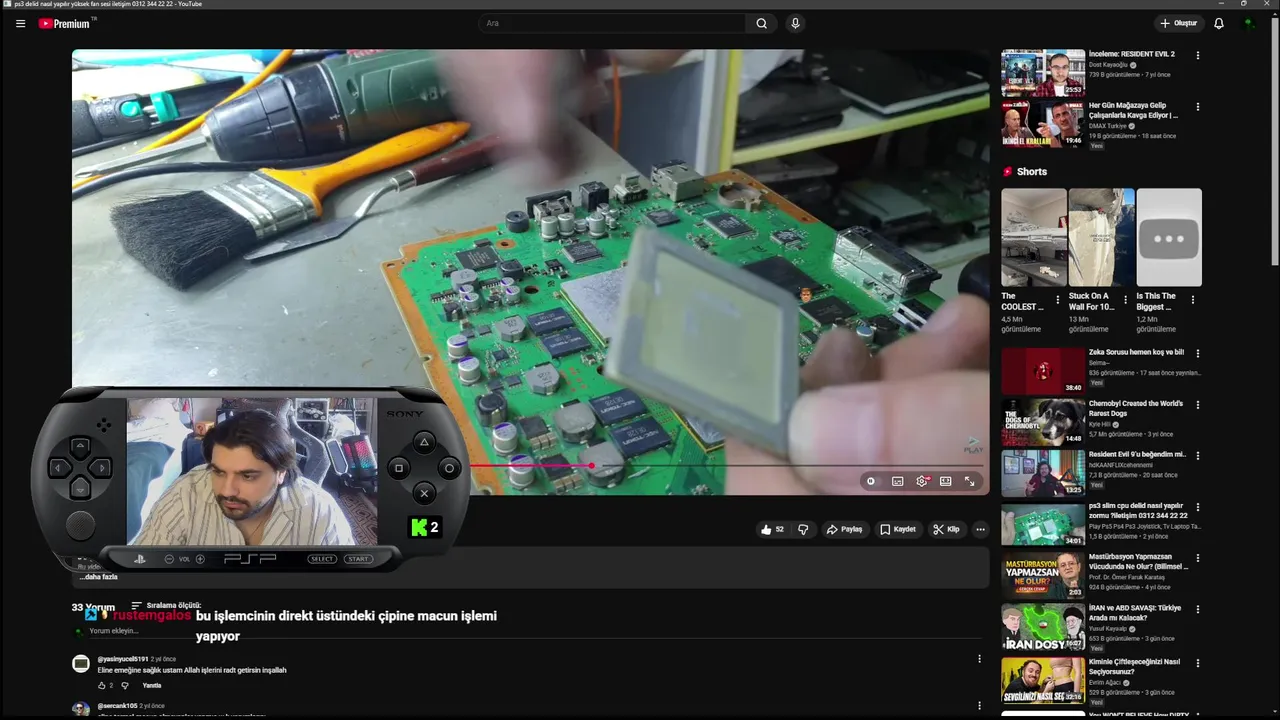Viewport: 1280px width, 720px height.
Task: Open Resident Evil 9'u beğendim mi video thumbnail
Action: (1043, 473)
